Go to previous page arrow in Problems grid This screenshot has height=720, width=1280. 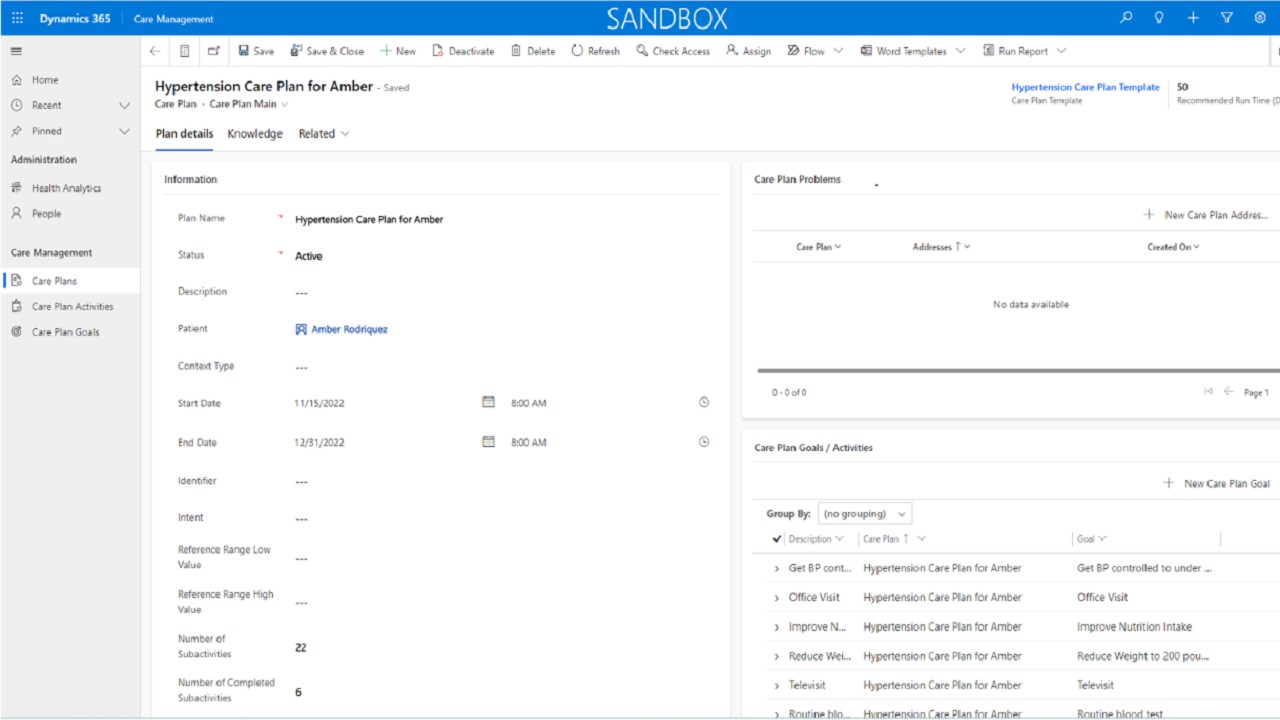[x=1229, y=392]
